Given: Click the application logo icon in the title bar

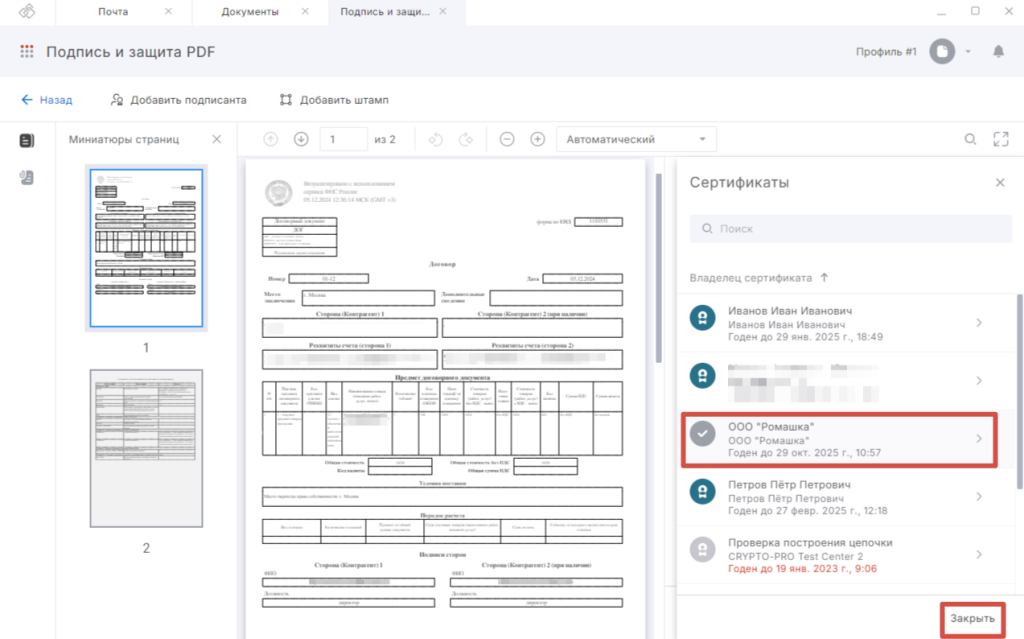Looking at the screenshot, I should click(x=27, y=11).
